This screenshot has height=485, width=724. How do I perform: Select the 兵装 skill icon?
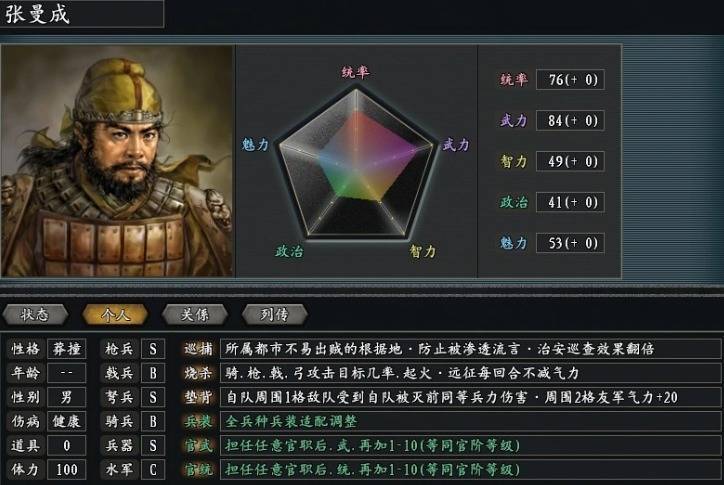(199, 421)
